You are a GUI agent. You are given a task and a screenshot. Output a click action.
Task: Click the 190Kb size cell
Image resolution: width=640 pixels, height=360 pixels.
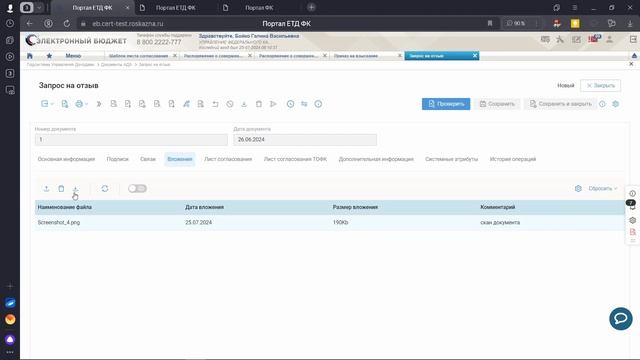coord(340,222)
